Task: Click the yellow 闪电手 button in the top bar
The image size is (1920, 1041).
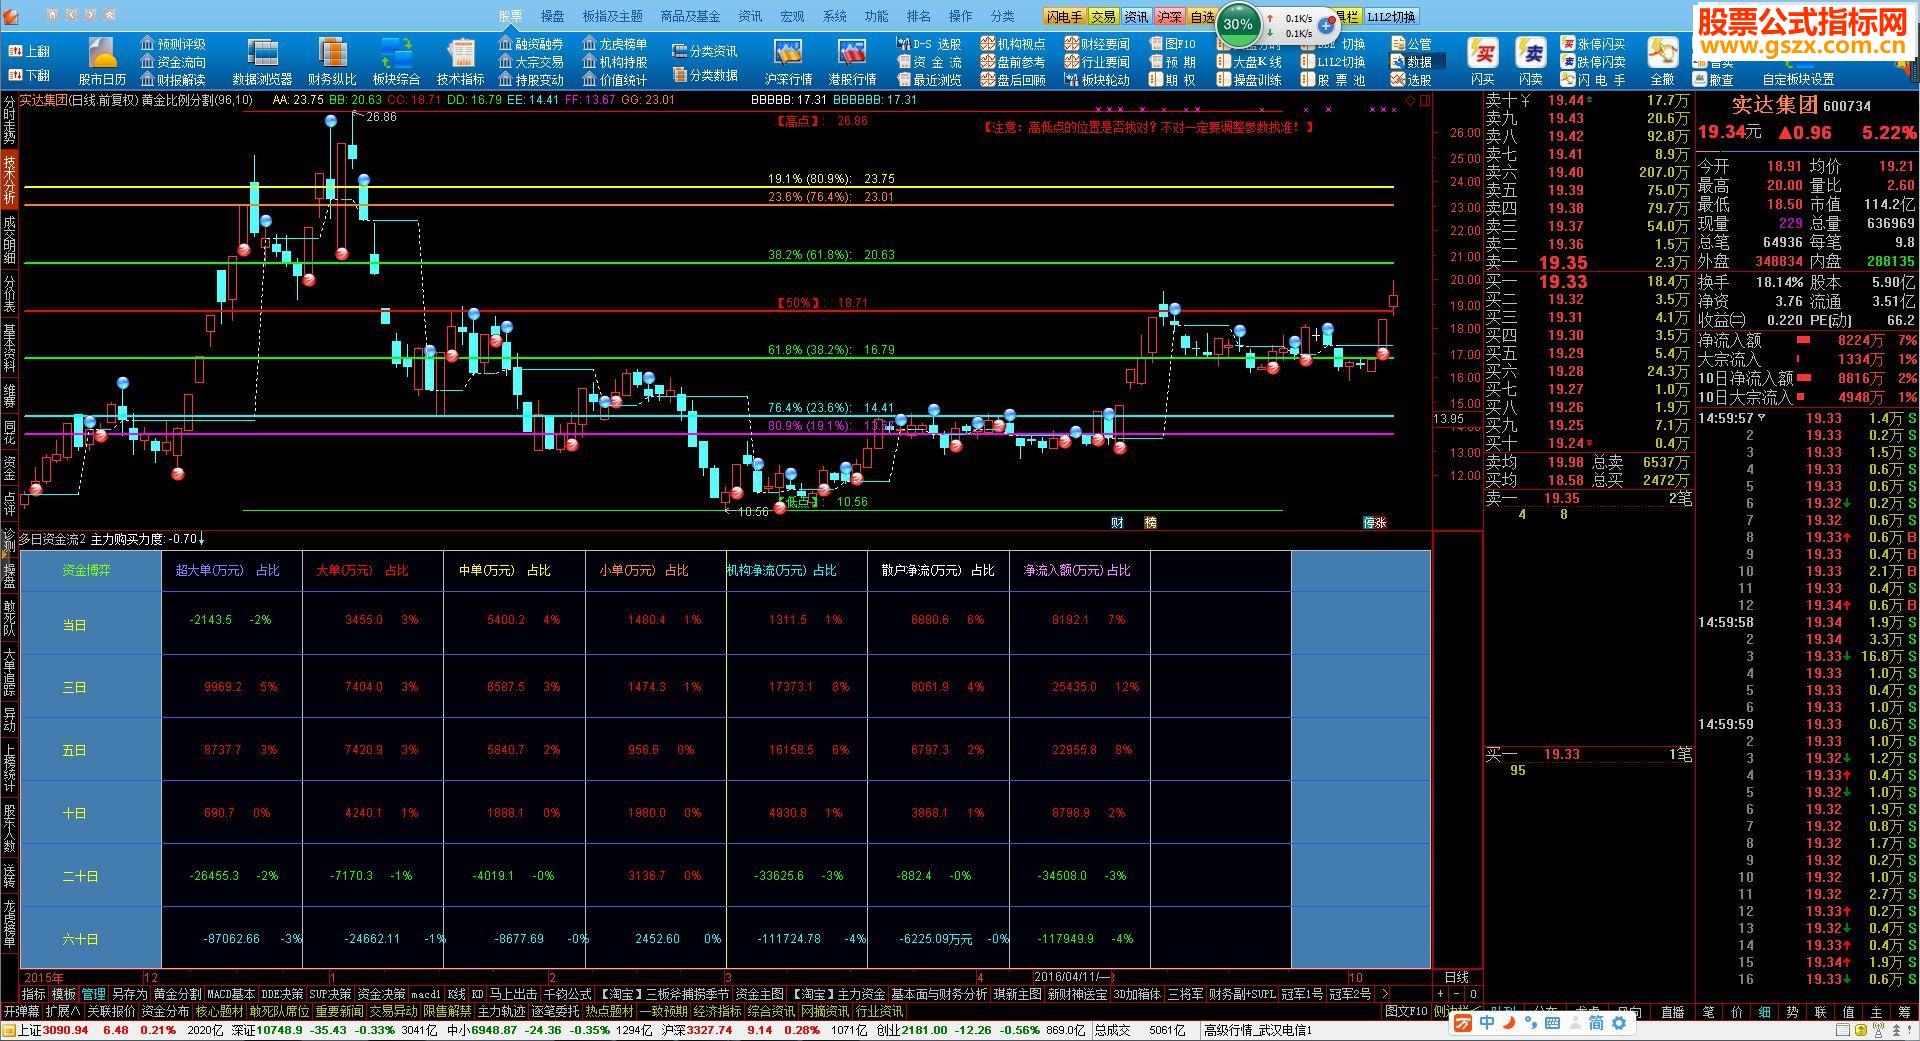Action: point(1064,17)
